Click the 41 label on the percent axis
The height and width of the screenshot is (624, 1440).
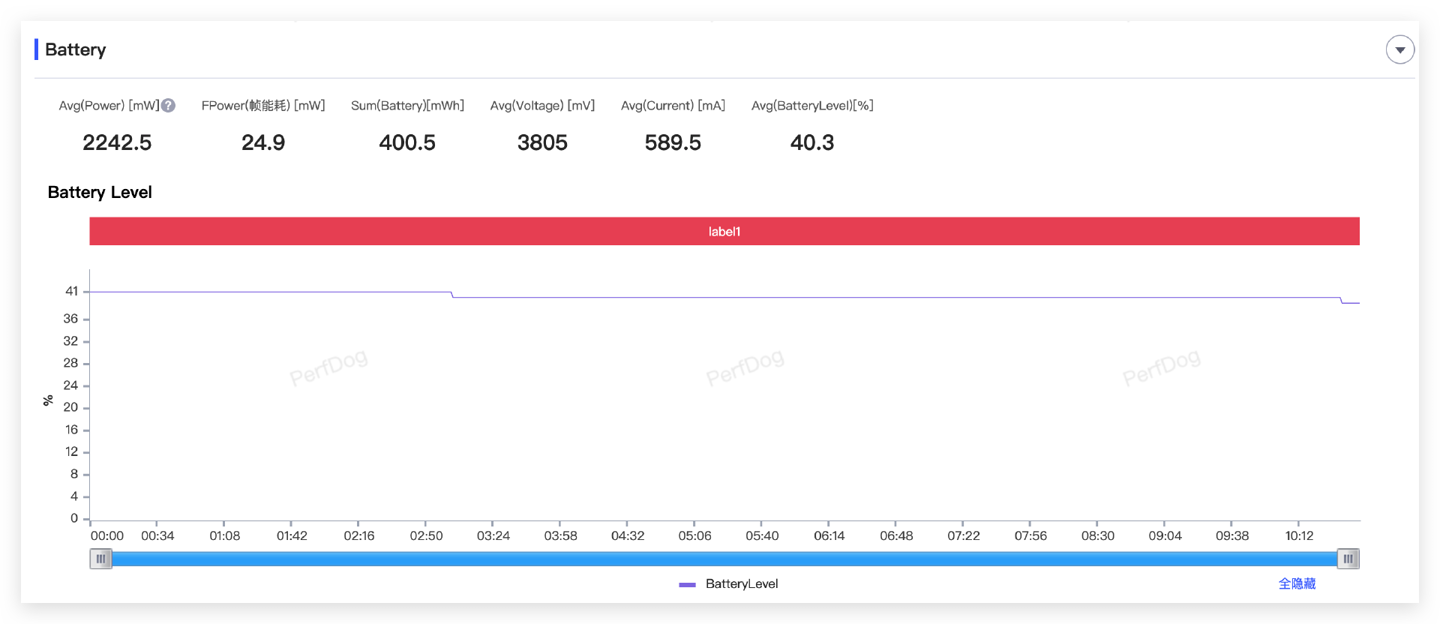point(71,291)
